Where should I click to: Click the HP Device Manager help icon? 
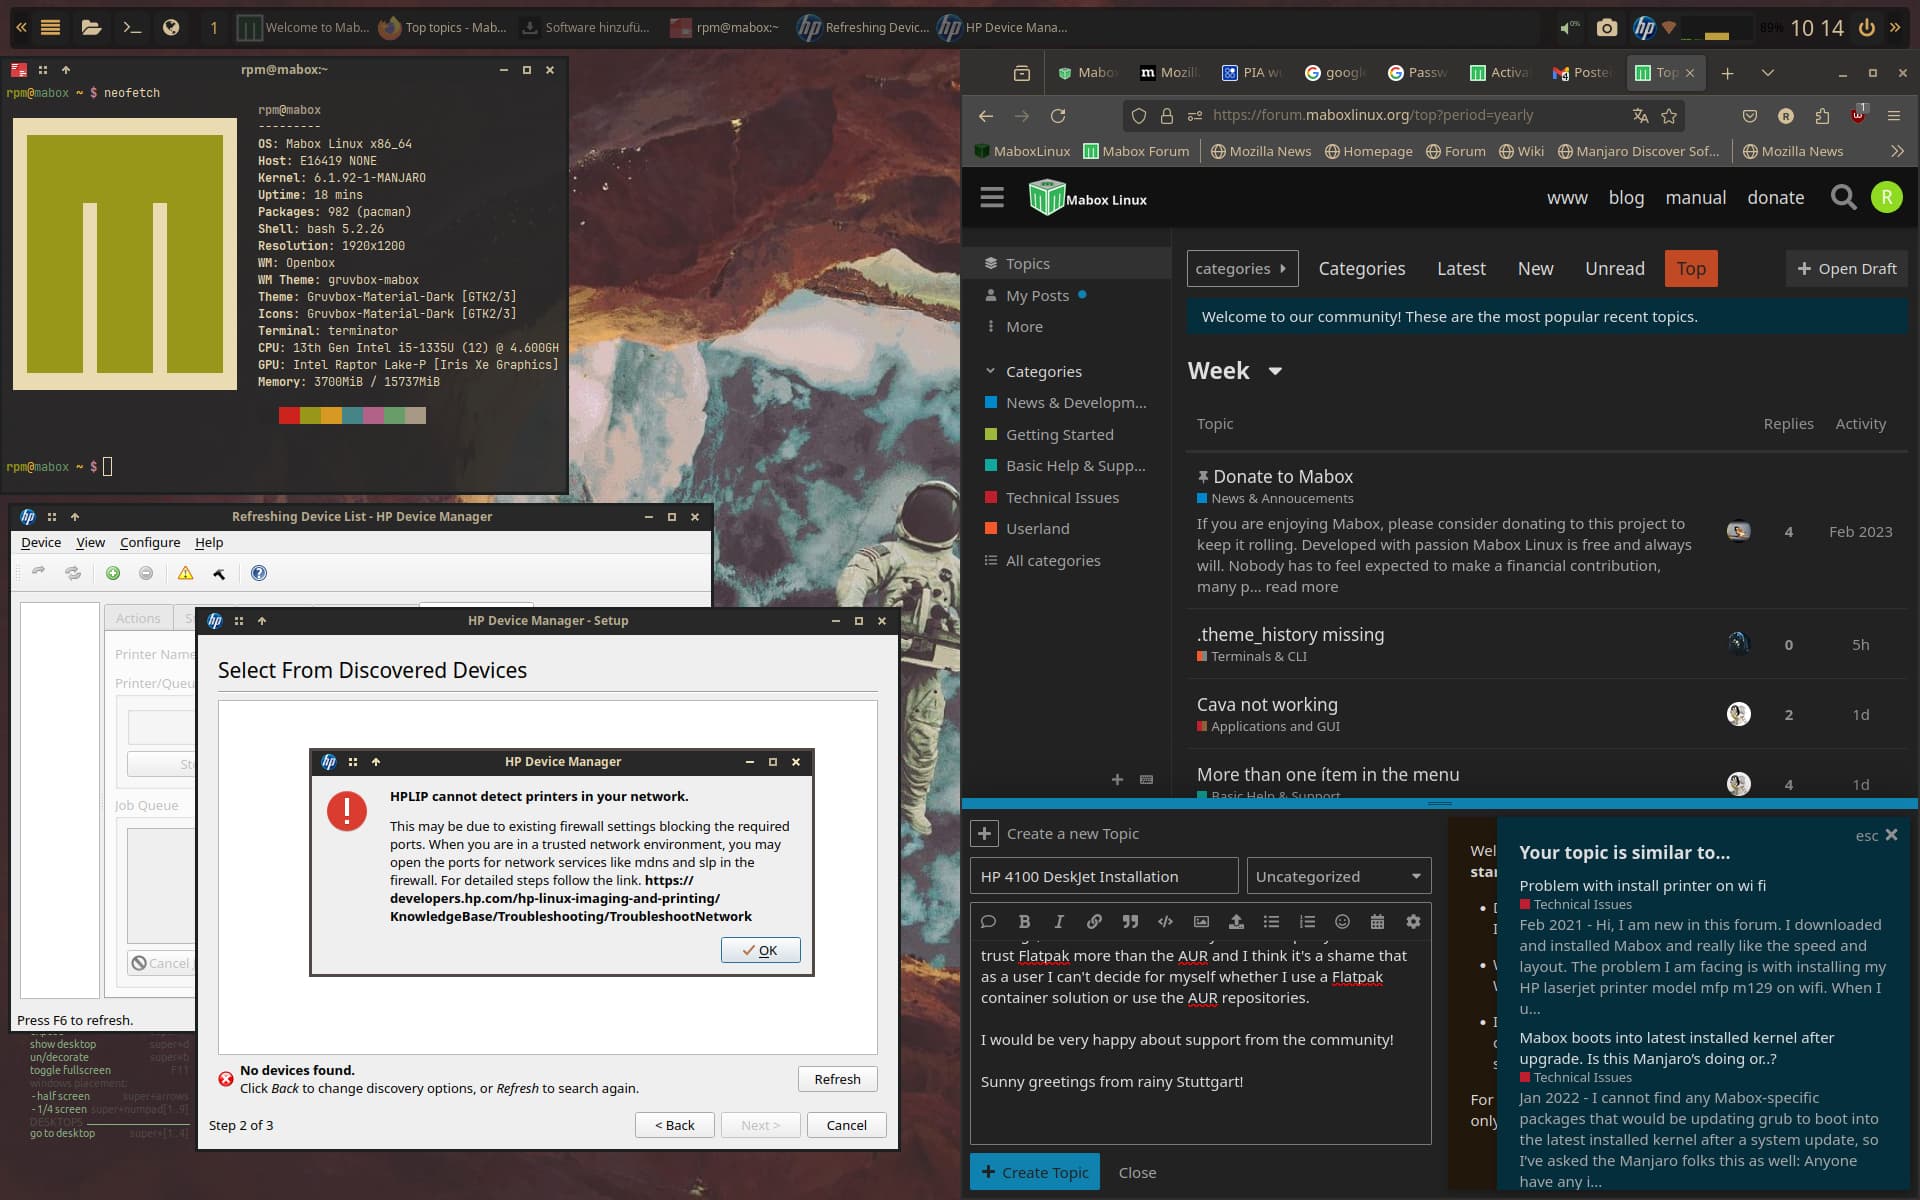[259, 573]
